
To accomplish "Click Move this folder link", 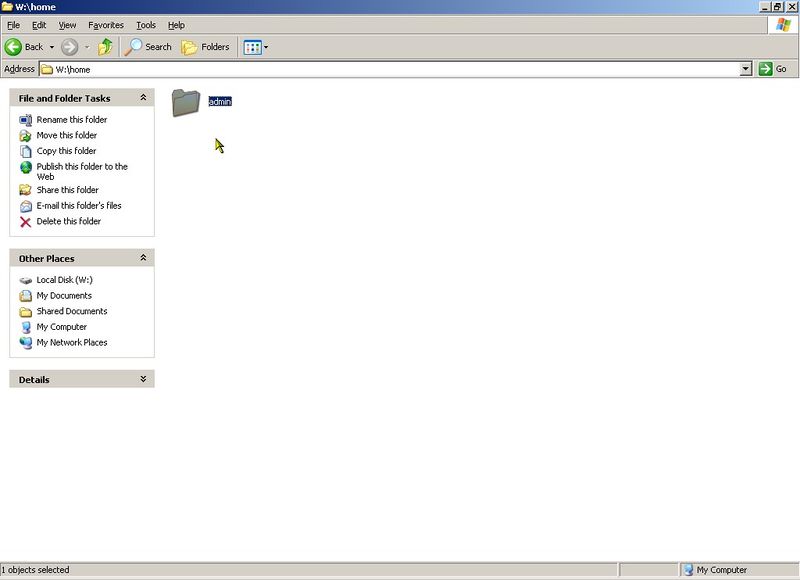I will (x=66, y=135).
